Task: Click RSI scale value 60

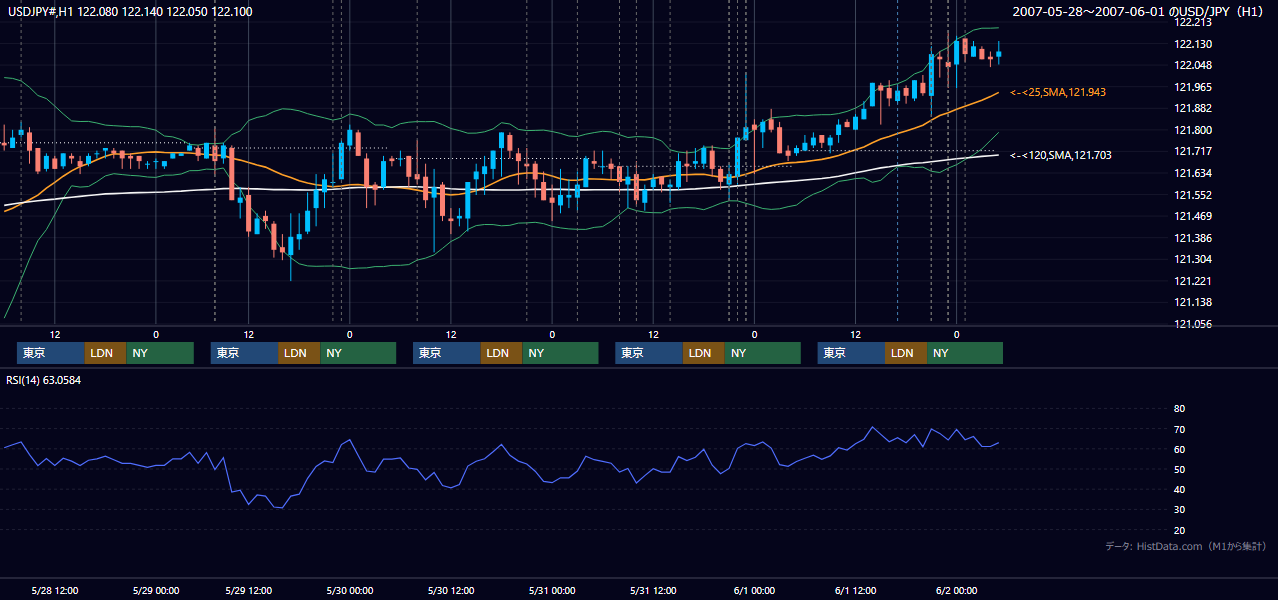Action: pyautogui.click(x=1179, y=449)
